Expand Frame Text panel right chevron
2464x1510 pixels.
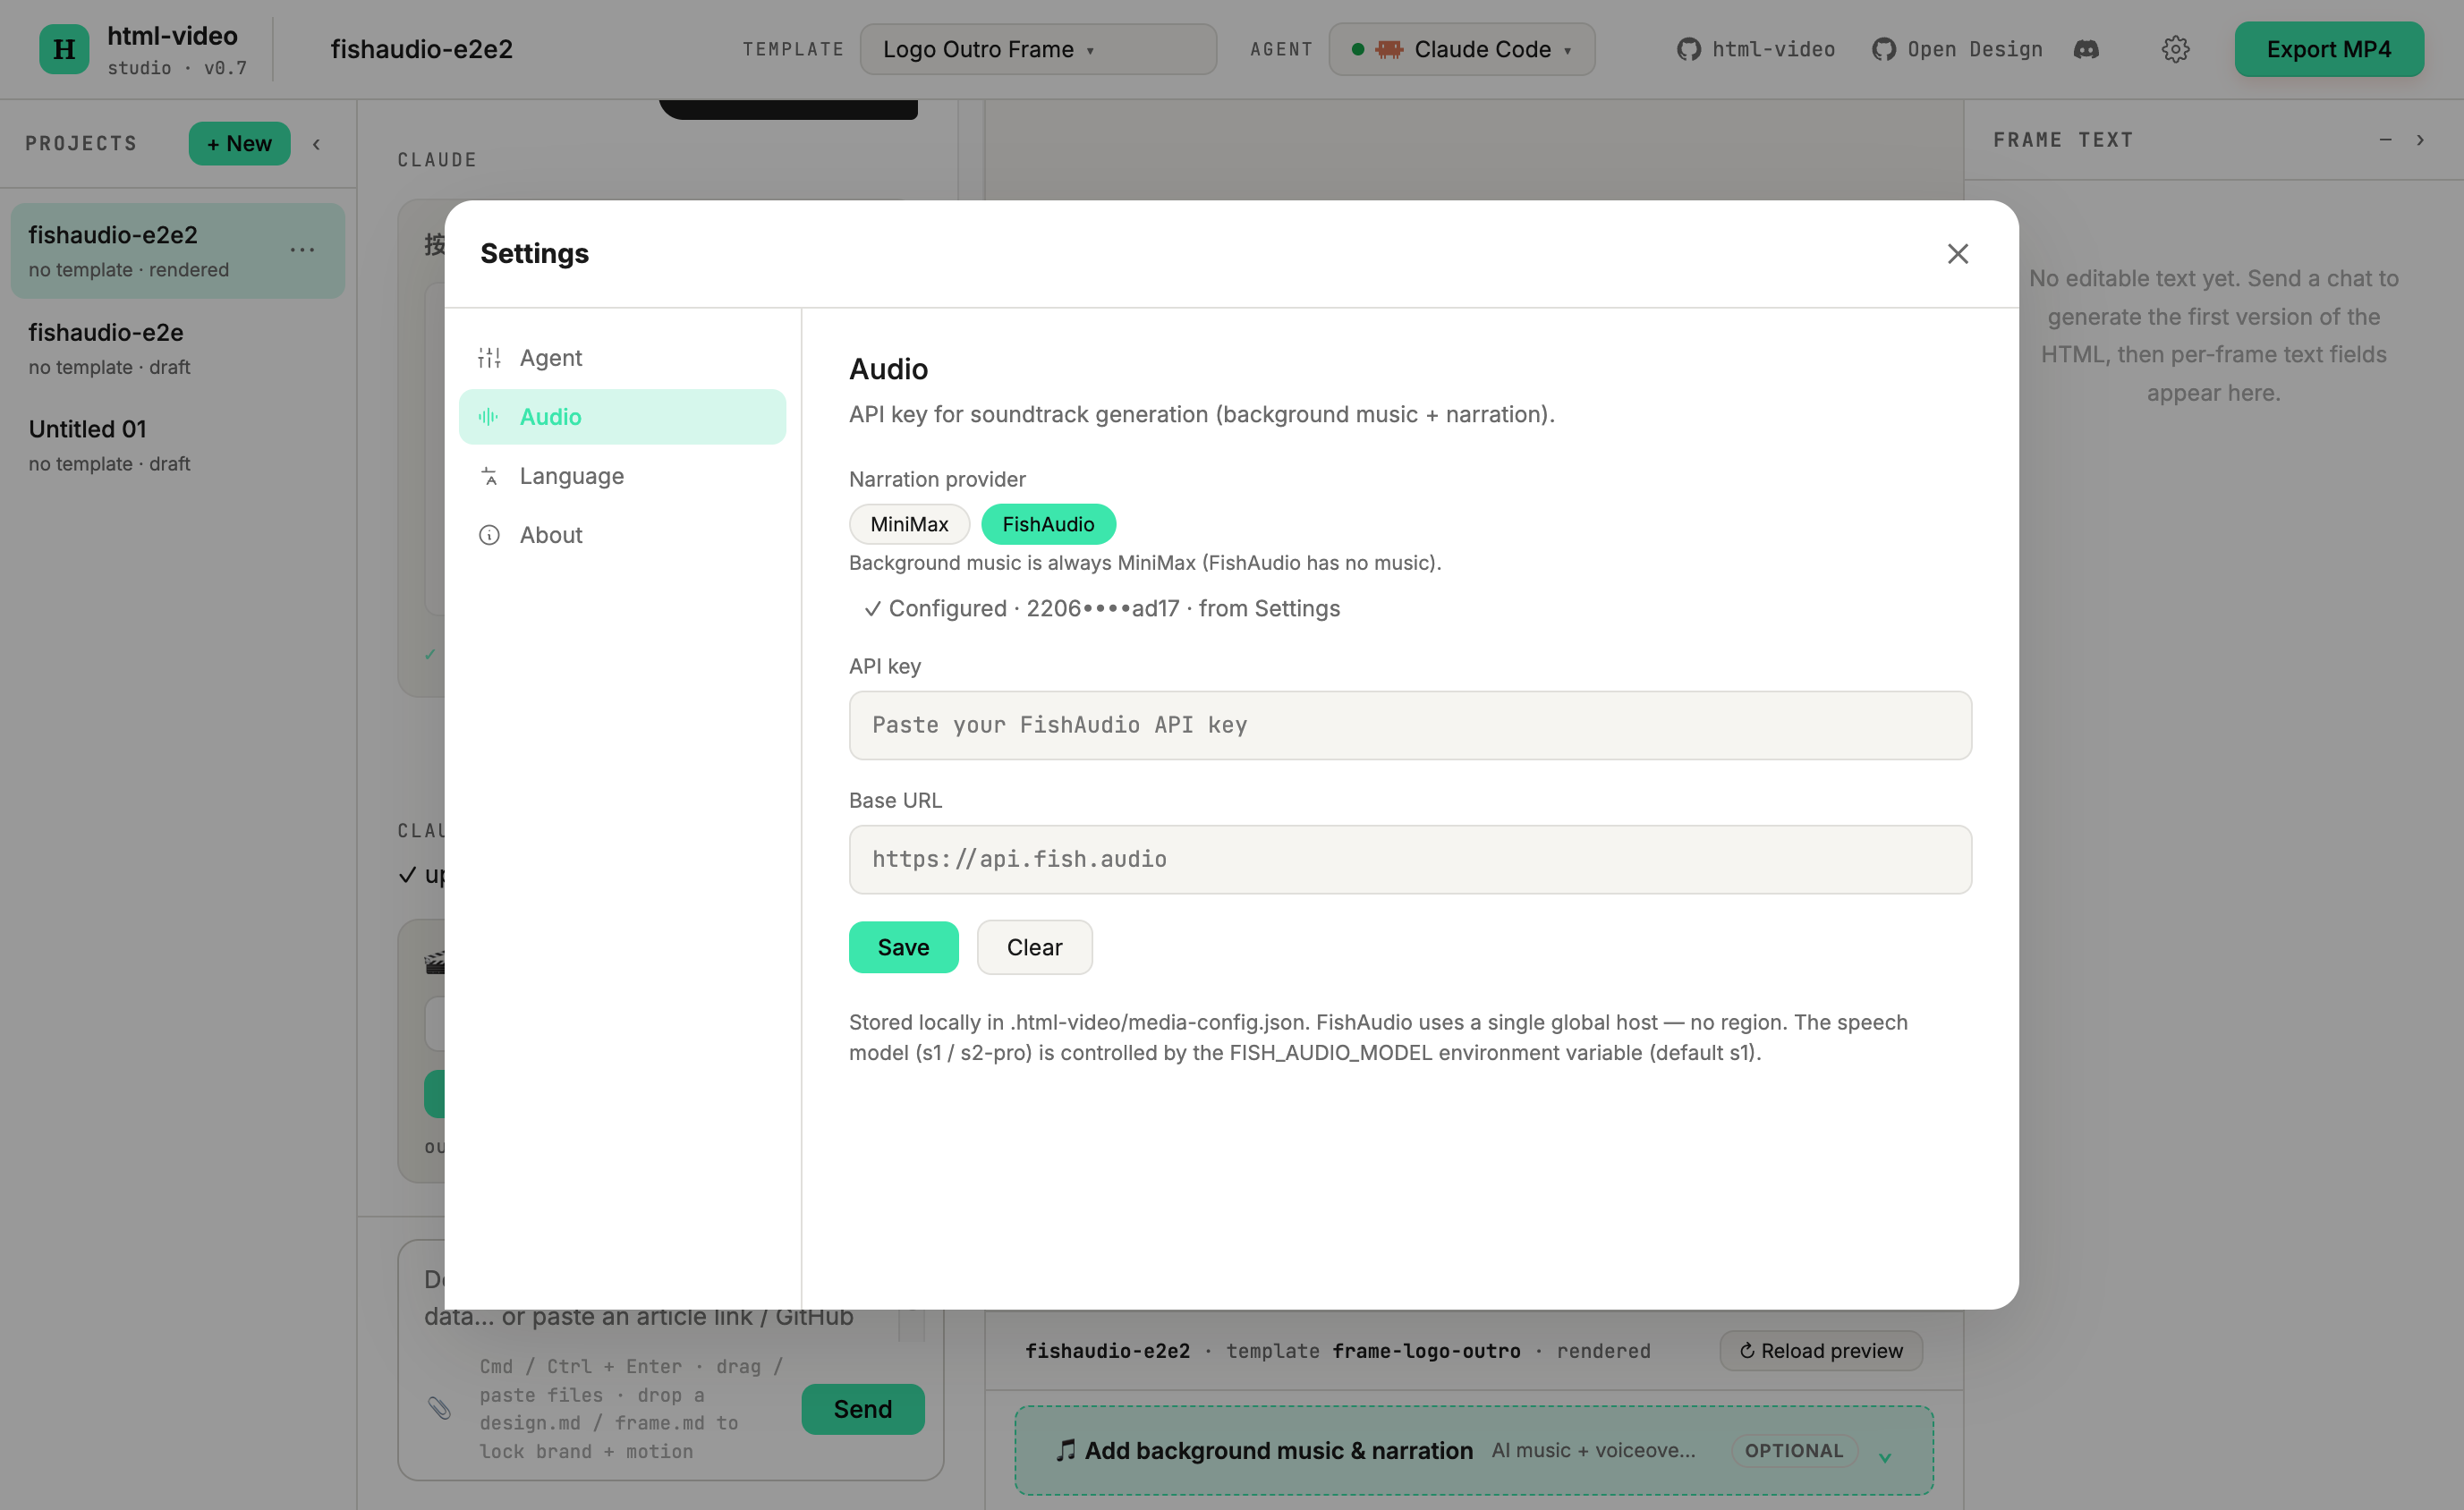click(2420, 140)
